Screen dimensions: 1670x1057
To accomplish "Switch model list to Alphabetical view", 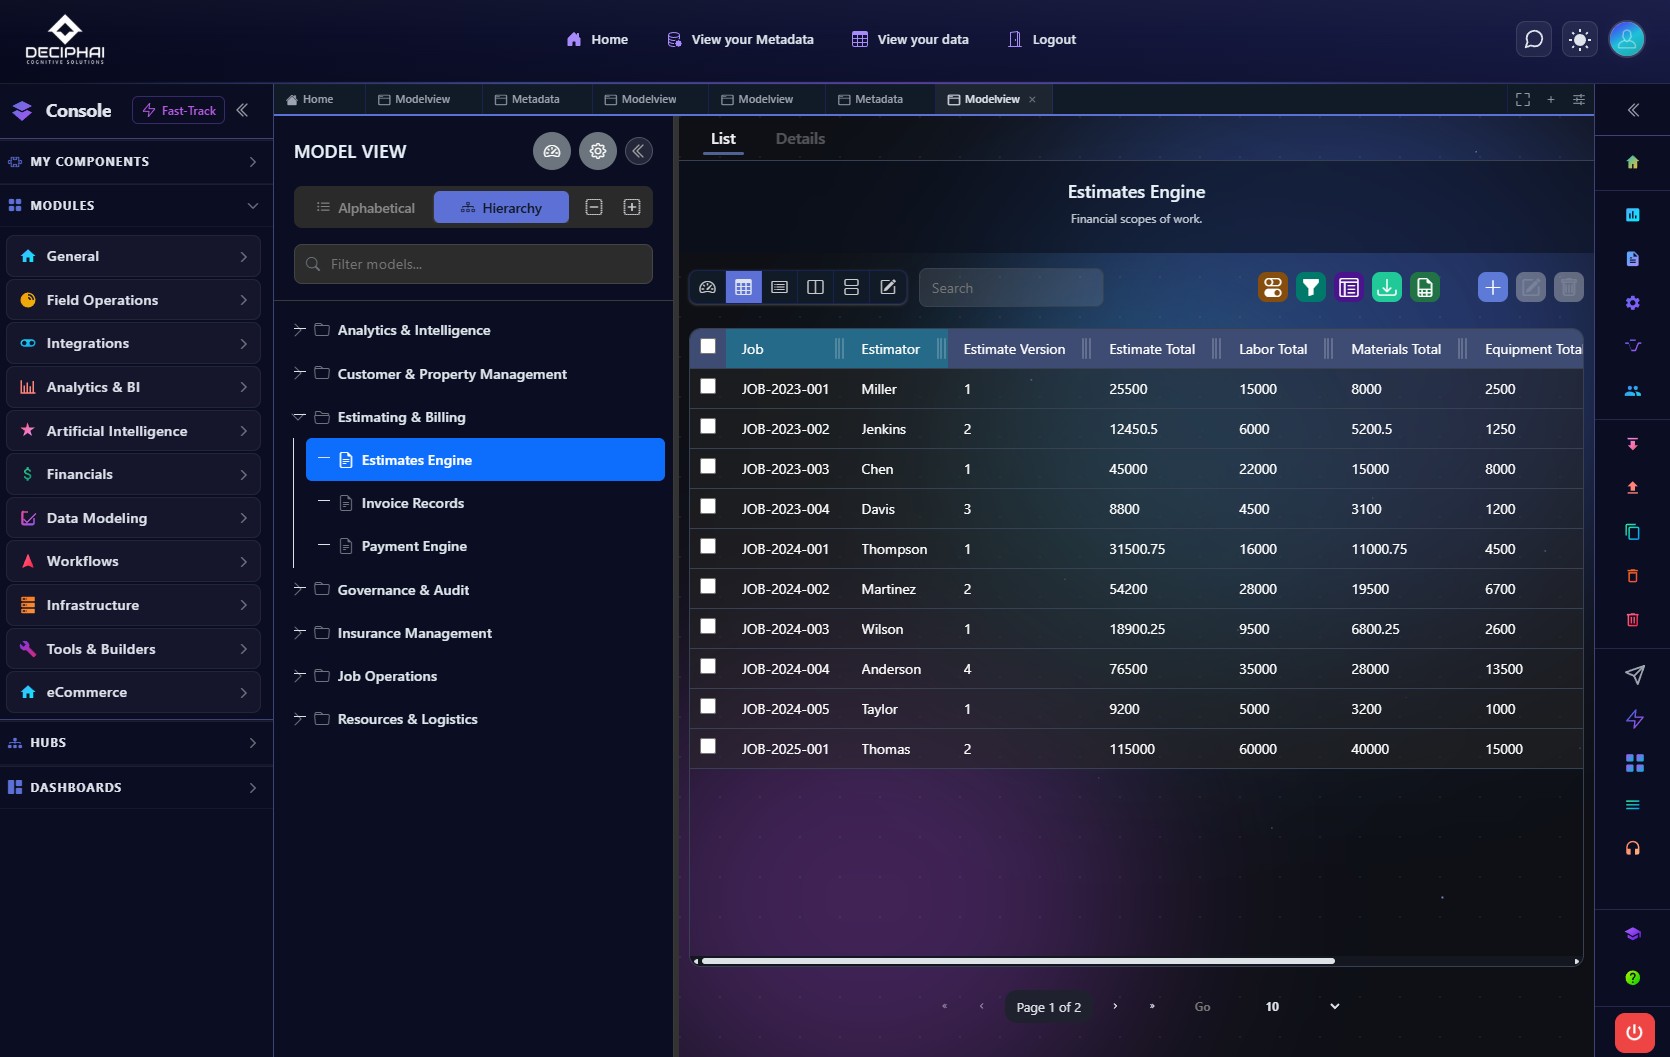I will click(x=366, y=207).
